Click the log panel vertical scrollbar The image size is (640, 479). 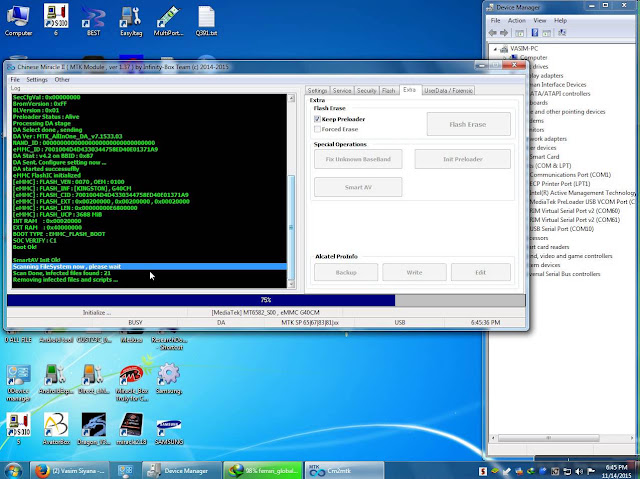coord(291,191)
